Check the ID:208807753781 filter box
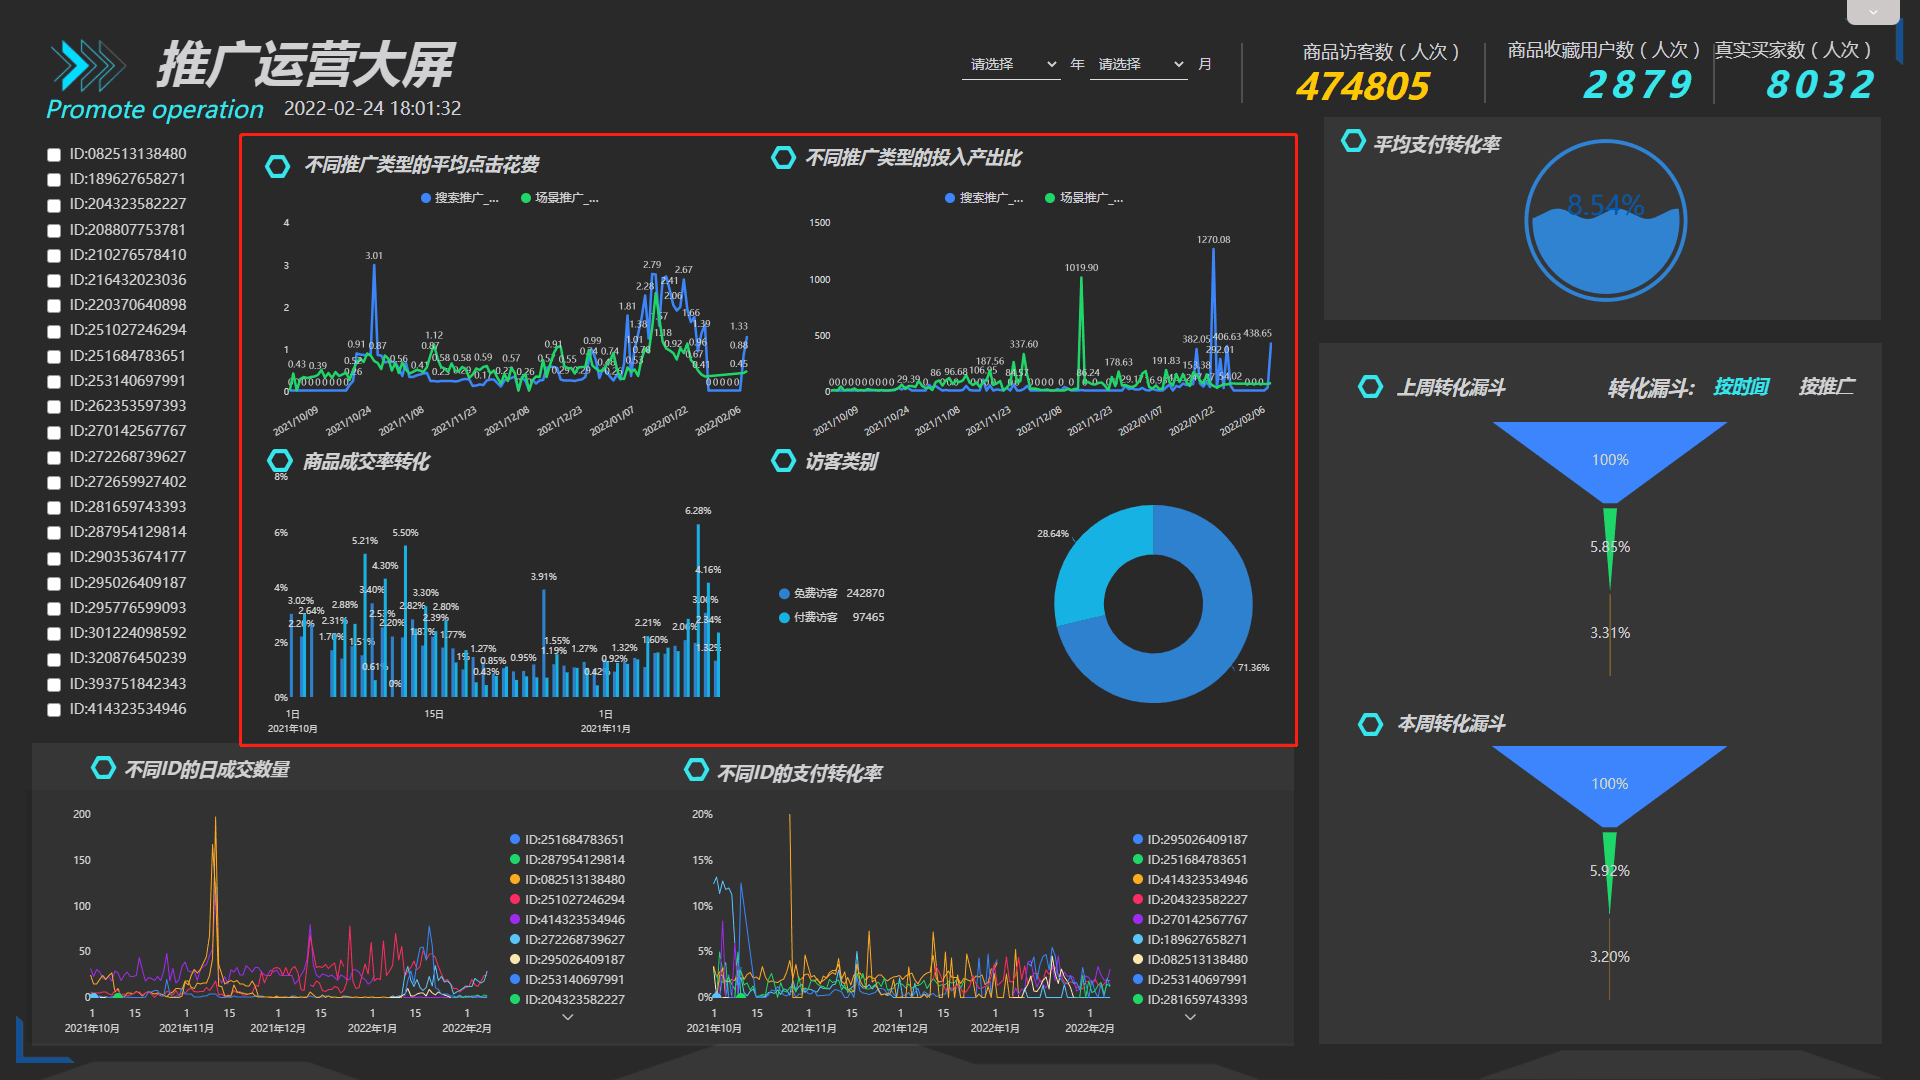This screenshot has height=1080, width=1920. [54, 230]
